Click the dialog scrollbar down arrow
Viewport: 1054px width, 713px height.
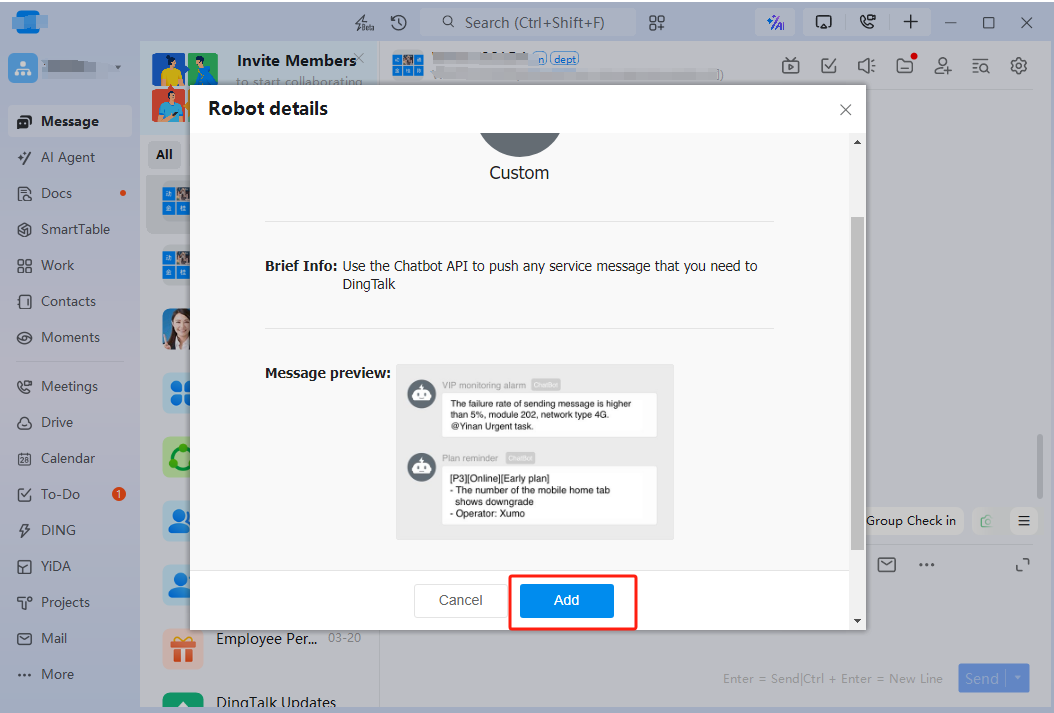tap(857, 621)
